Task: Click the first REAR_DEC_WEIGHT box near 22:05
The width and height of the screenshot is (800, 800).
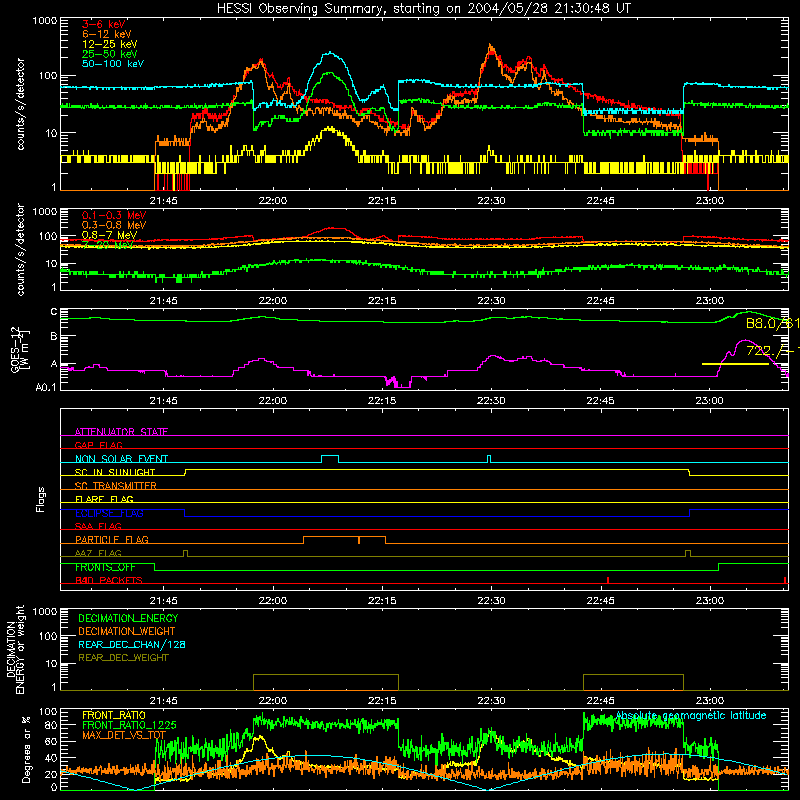Action: (x=326, y=682)
